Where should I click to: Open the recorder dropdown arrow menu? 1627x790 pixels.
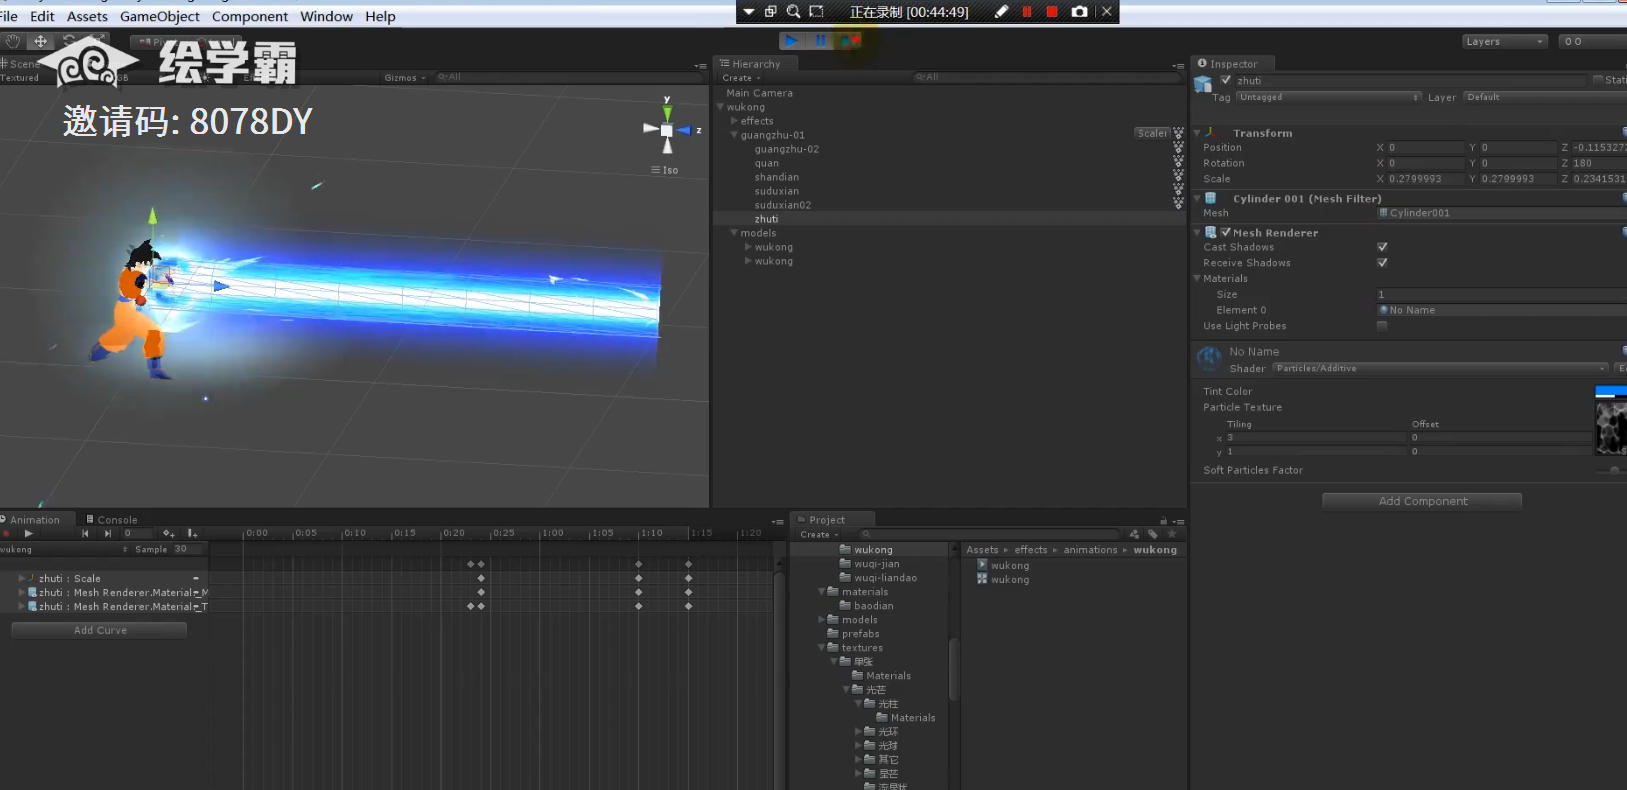click(748, 12)
